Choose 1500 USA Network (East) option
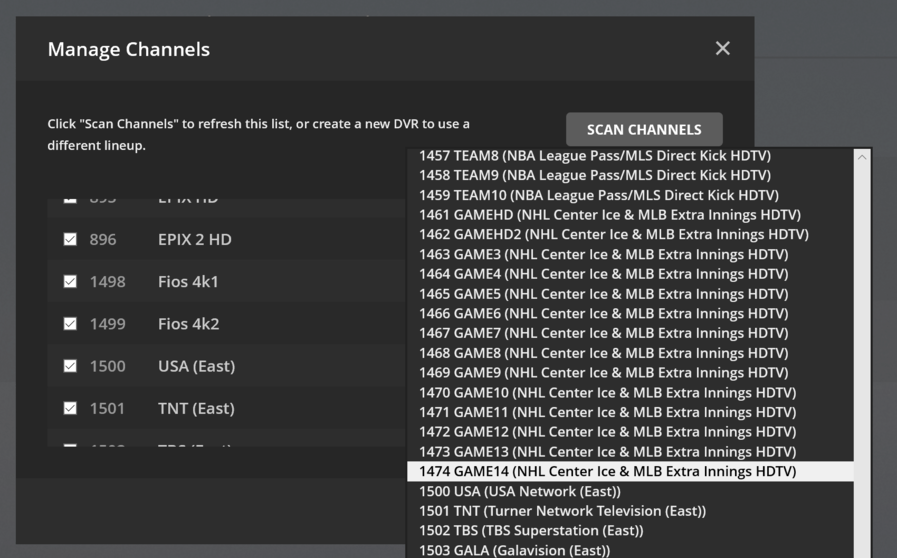The image size is (897, 558). [x=630, y=491]
